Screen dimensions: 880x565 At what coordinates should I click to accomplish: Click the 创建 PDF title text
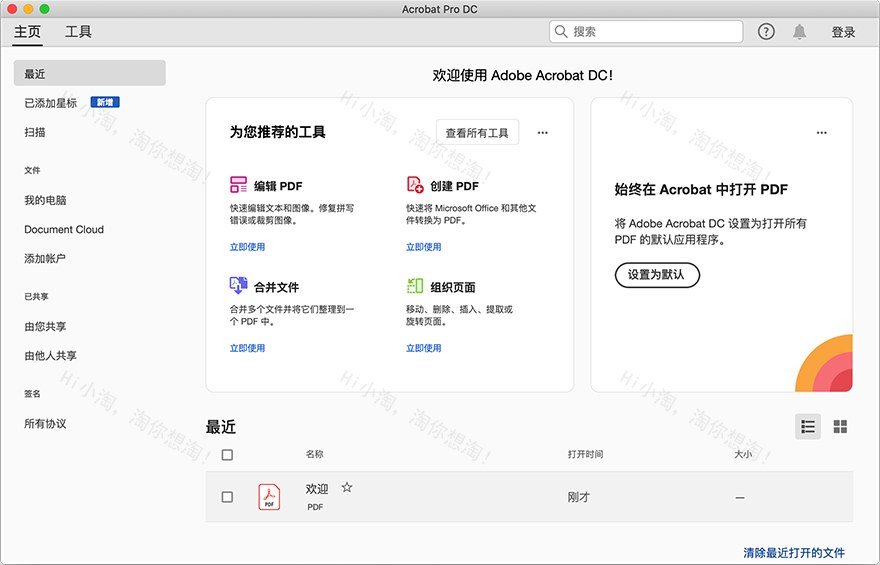pyautogui.click(x=455, y=186)
